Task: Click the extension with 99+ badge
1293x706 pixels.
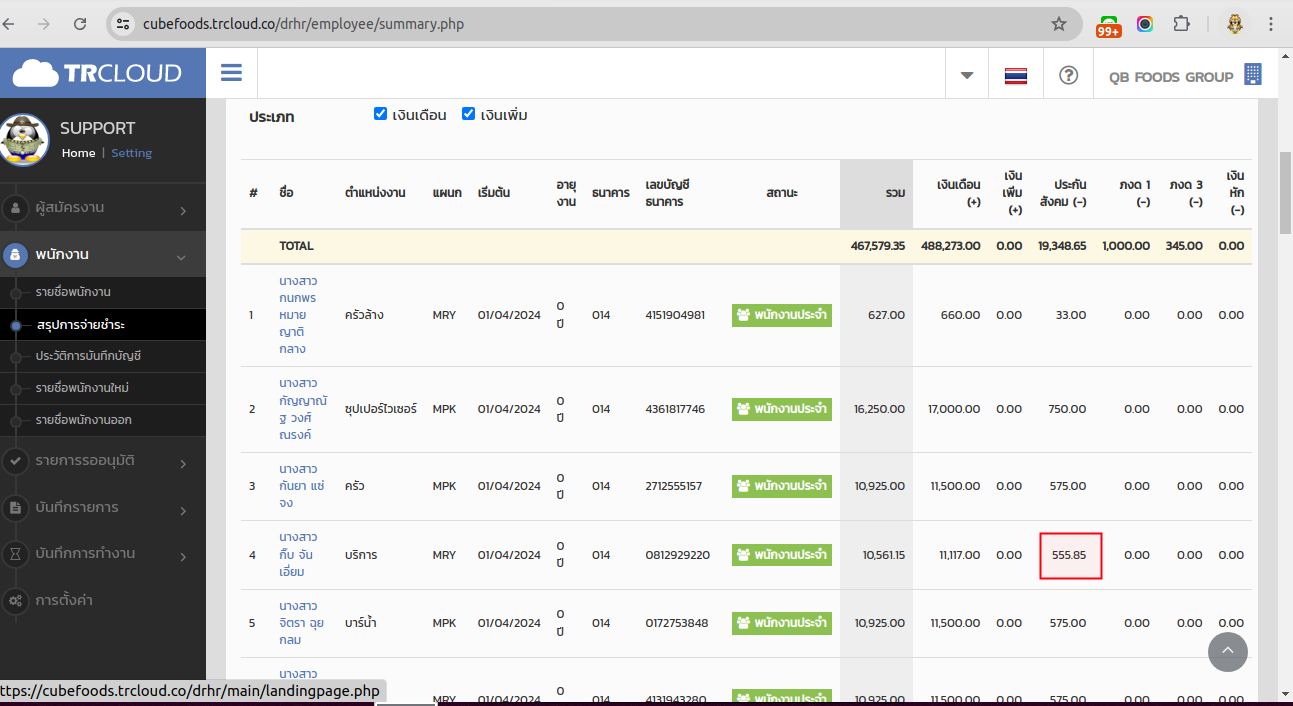Action: pos(1109,25)
